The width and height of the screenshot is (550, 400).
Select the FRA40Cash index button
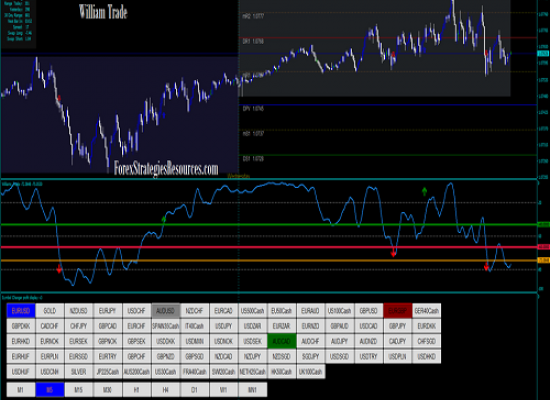pyautogui.click(x=195, y=372)
